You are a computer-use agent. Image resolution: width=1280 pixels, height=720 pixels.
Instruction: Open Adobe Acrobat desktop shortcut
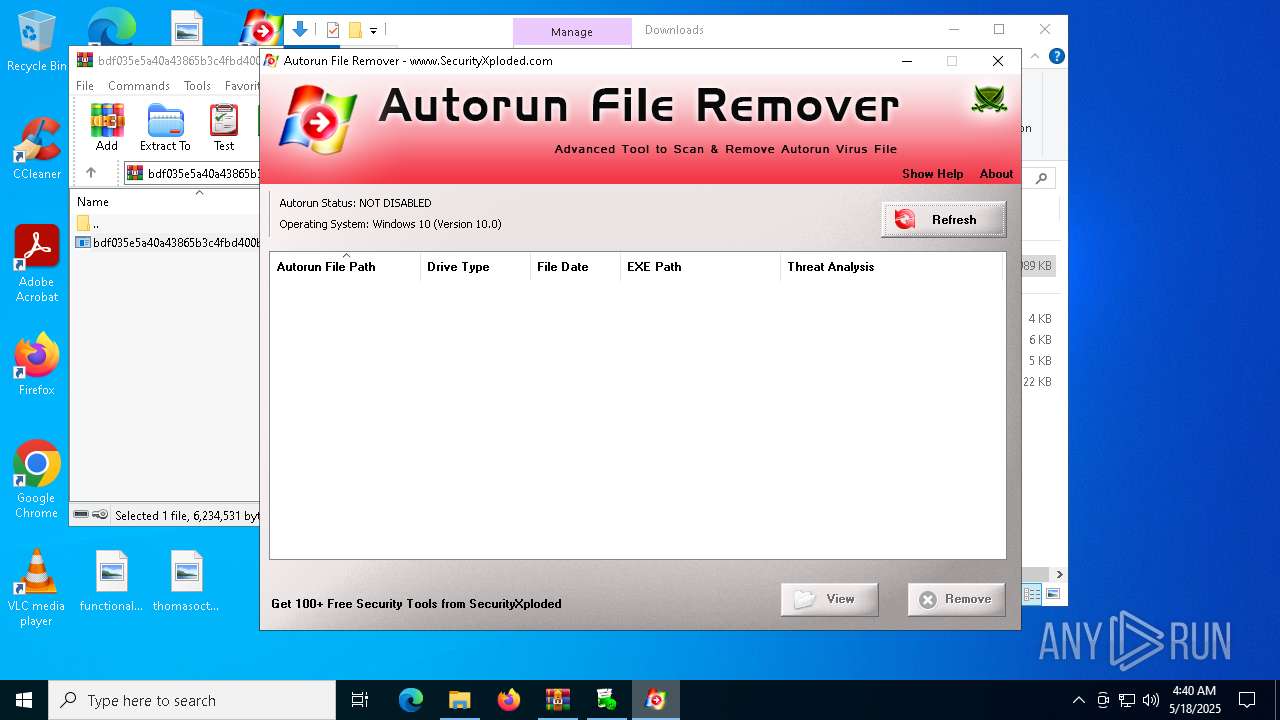tap(37, 264)
